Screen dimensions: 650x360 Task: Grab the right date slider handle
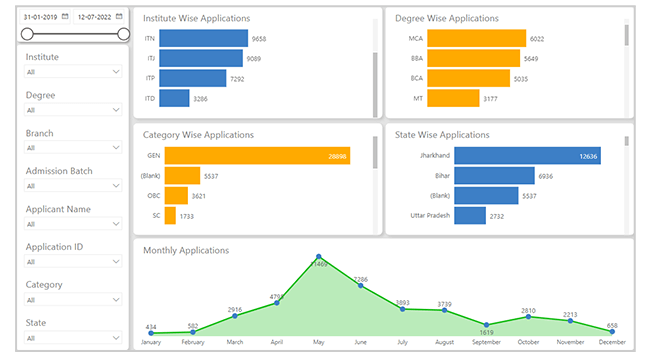124,34
